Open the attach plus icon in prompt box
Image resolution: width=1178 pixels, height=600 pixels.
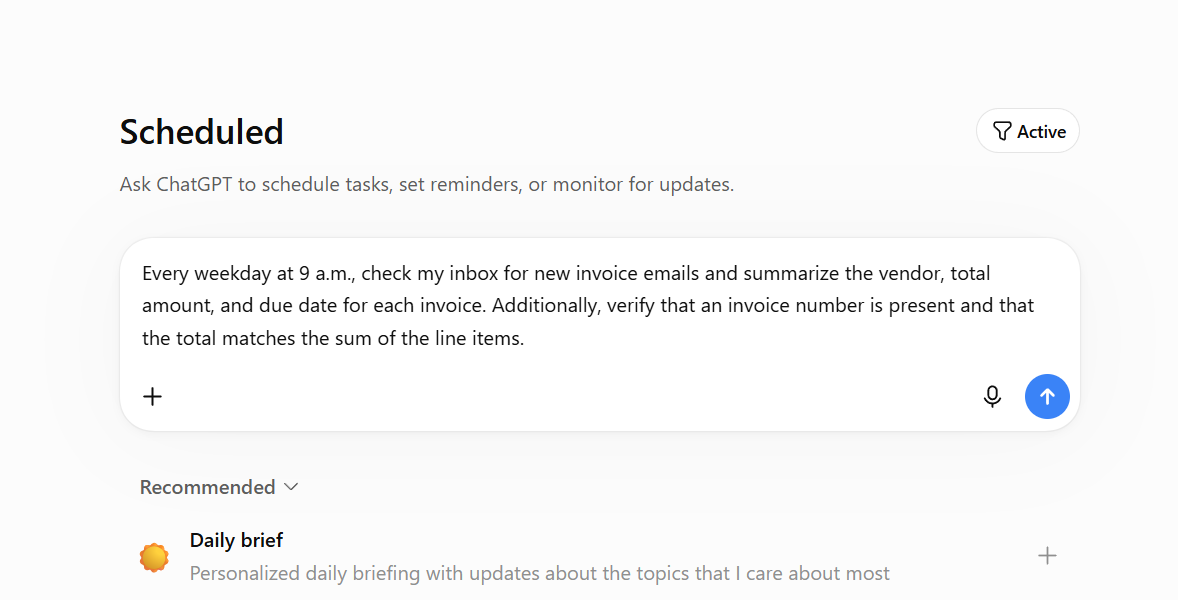(x=153, y=396)
